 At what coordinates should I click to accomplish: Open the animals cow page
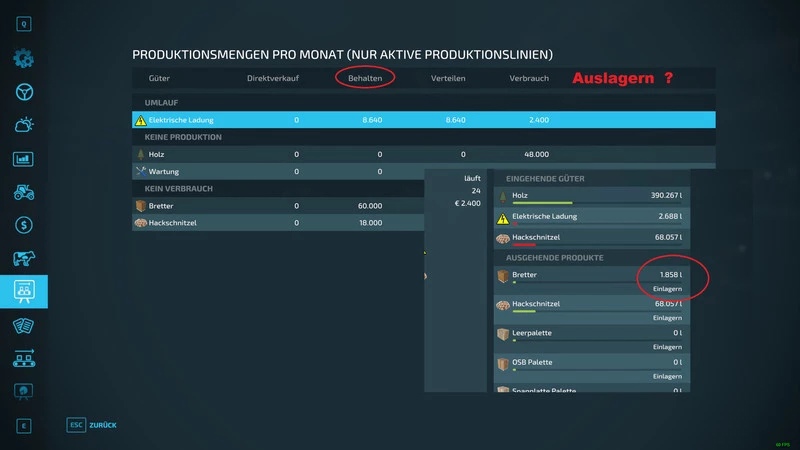pyautogui.click(x=24, y=259)
